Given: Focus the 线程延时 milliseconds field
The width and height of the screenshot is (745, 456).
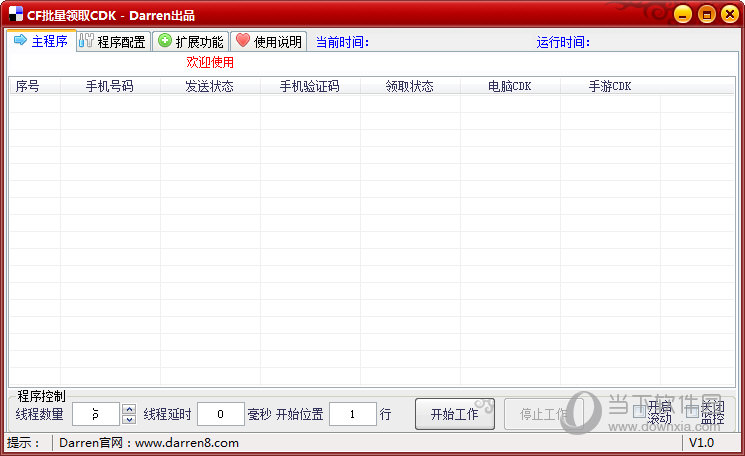Looking at the screenshot, I should pos(221,414).
